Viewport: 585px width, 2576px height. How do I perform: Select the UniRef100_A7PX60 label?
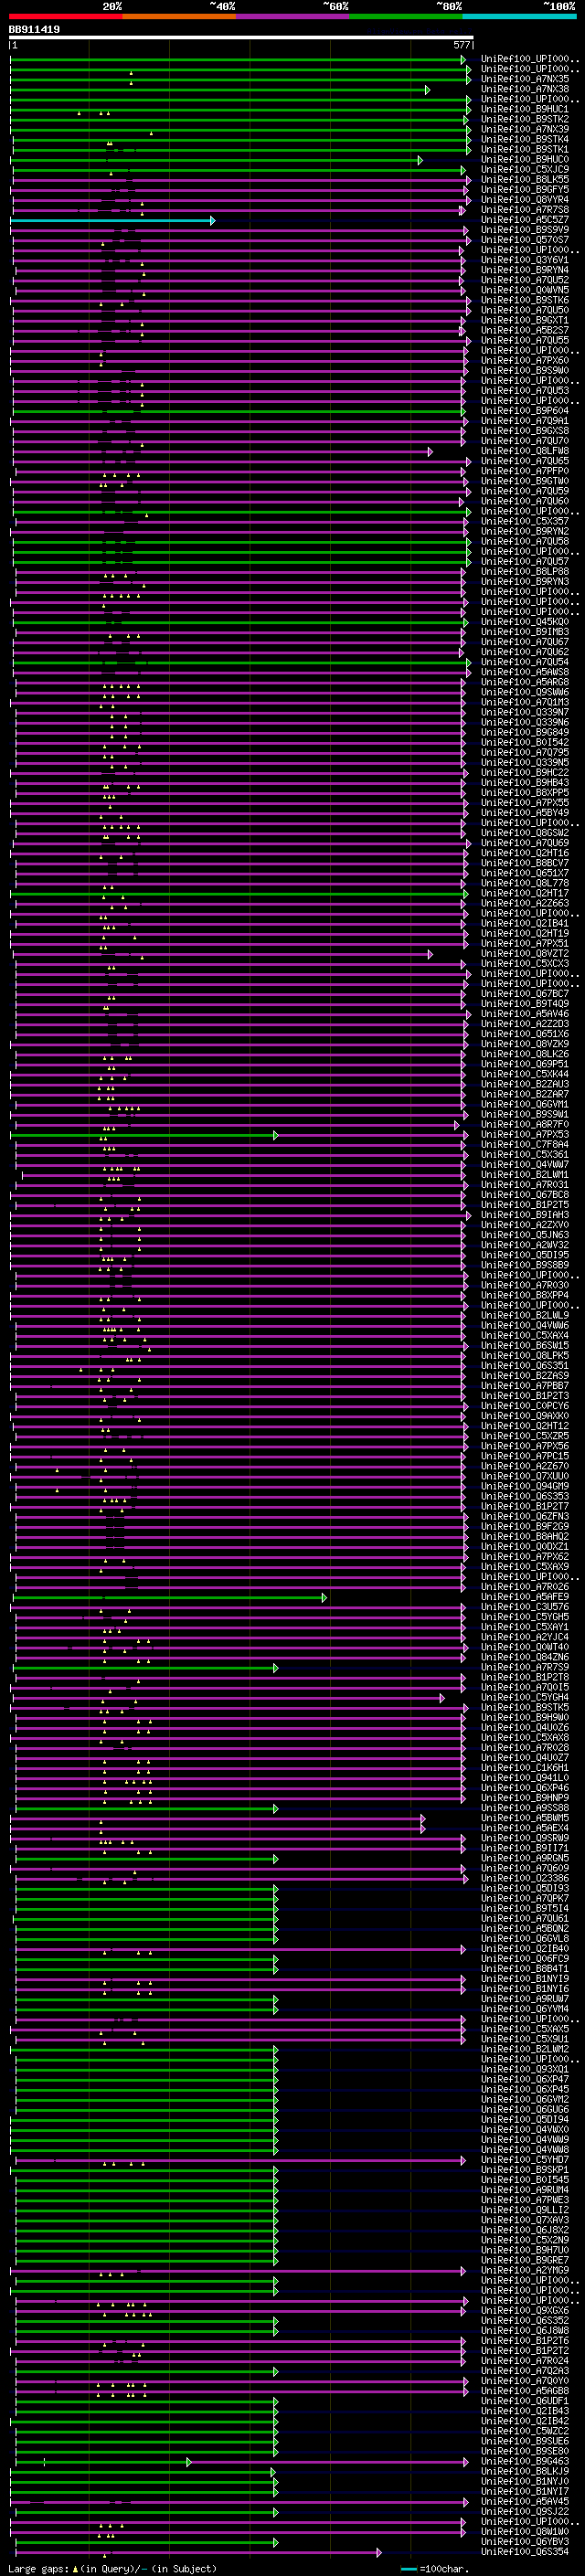point(525,360)
